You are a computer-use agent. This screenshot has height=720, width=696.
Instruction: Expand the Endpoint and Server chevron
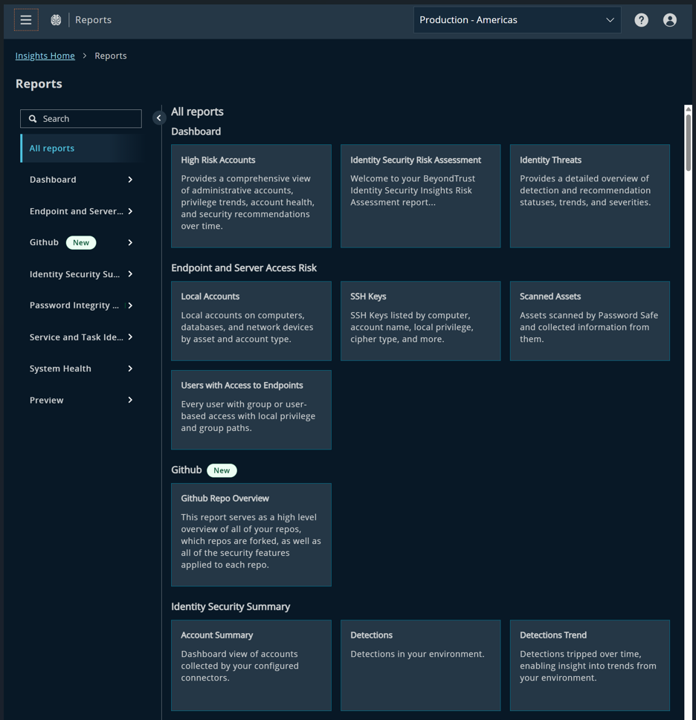click(130, 211)
